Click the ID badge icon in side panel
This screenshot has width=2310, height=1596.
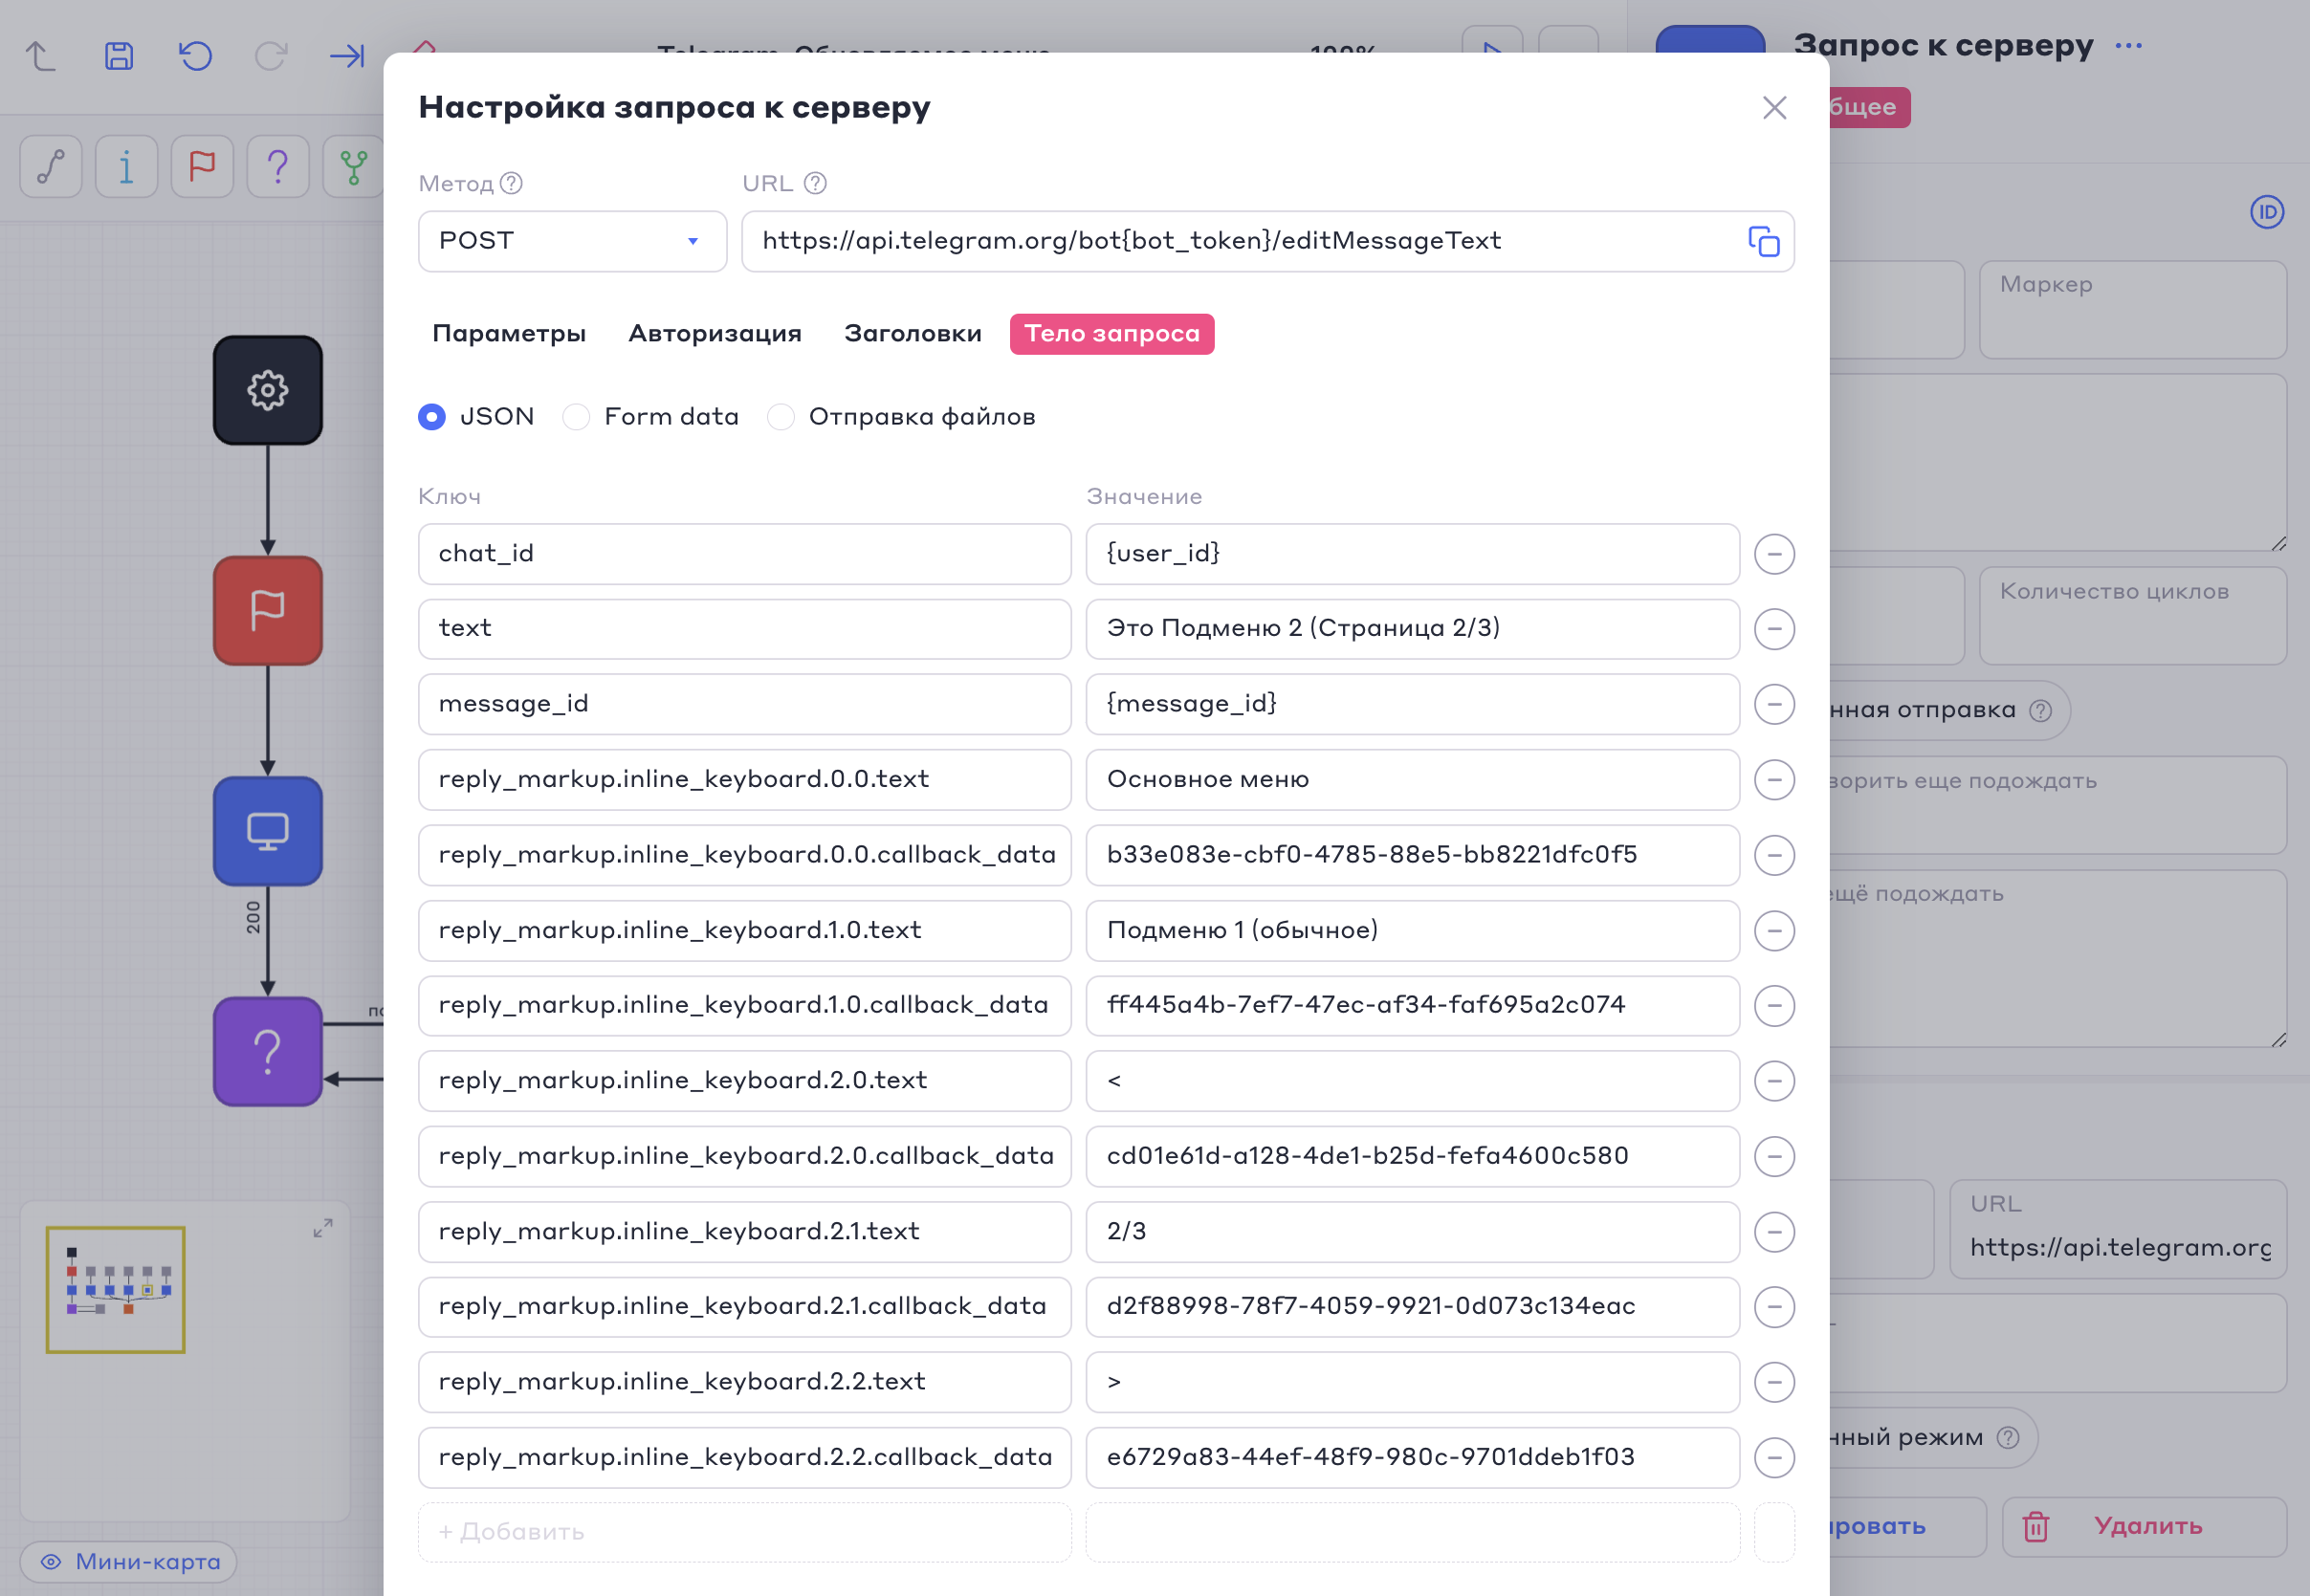(2267, 212)
